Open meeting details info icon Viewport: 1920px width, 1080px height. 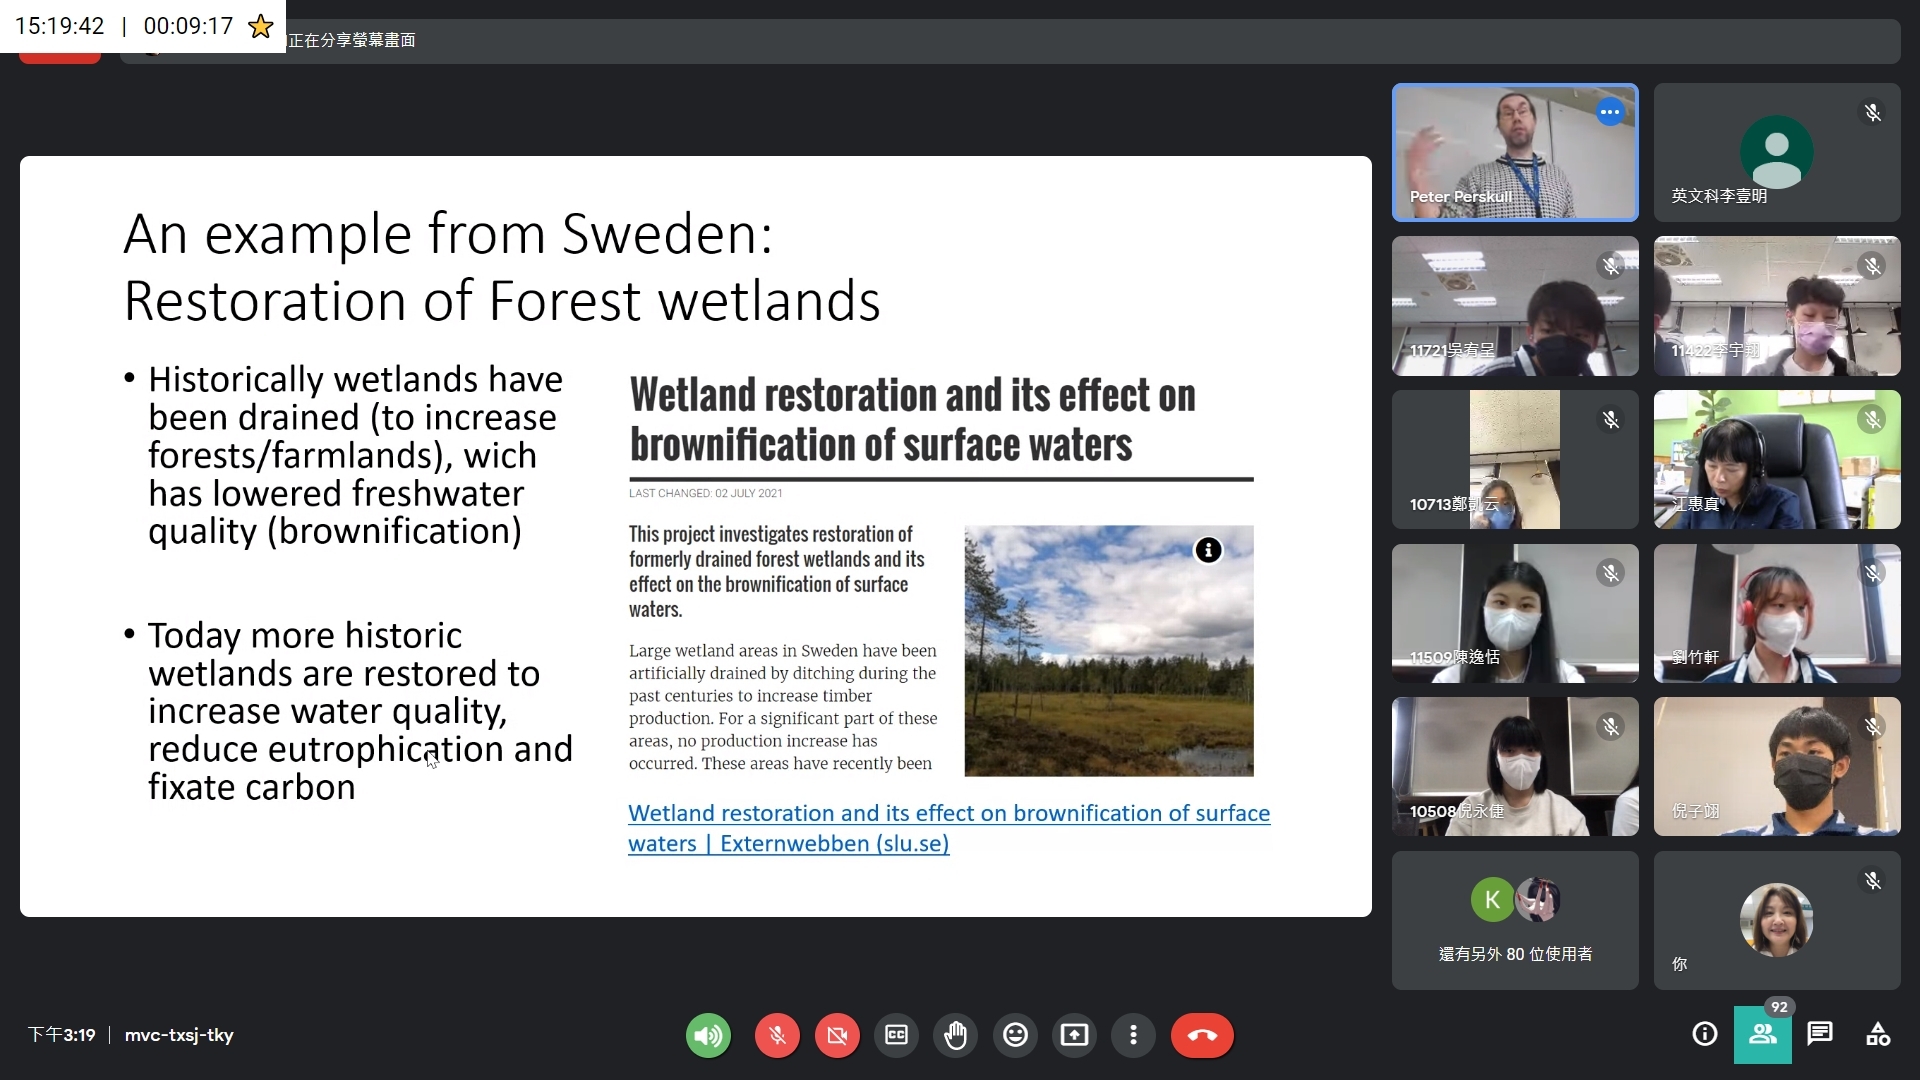point(1704,1034)
